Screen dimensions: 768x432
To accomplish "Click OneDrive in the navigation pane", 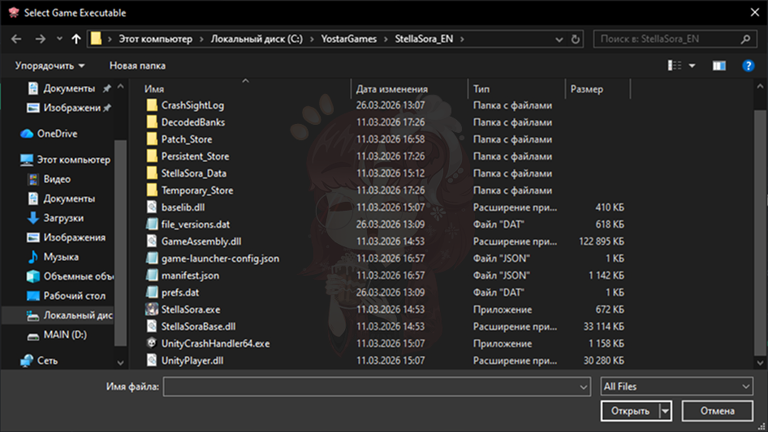I will click(x=58, y=134).
